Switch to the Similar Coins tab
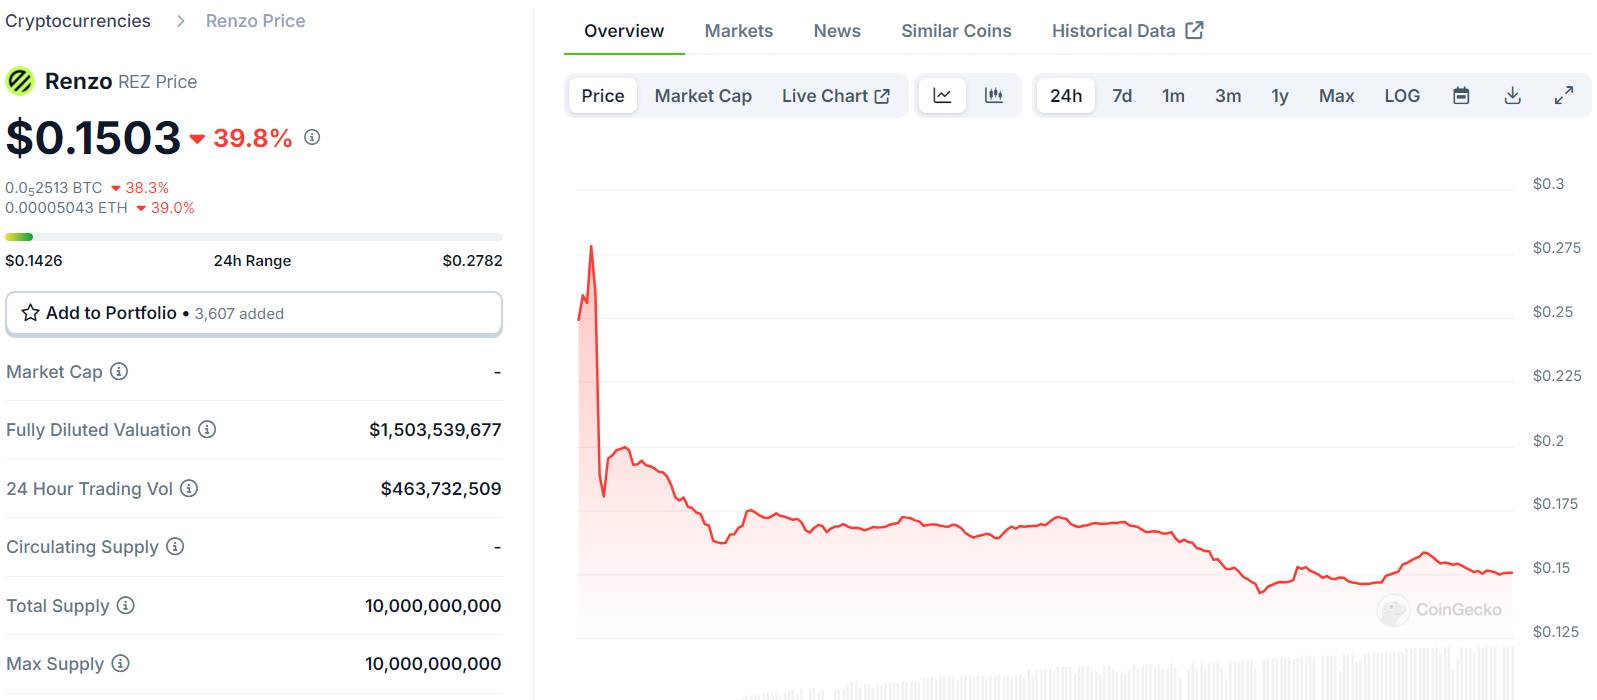Viewport: 1597px width, 700px height. 956,31
